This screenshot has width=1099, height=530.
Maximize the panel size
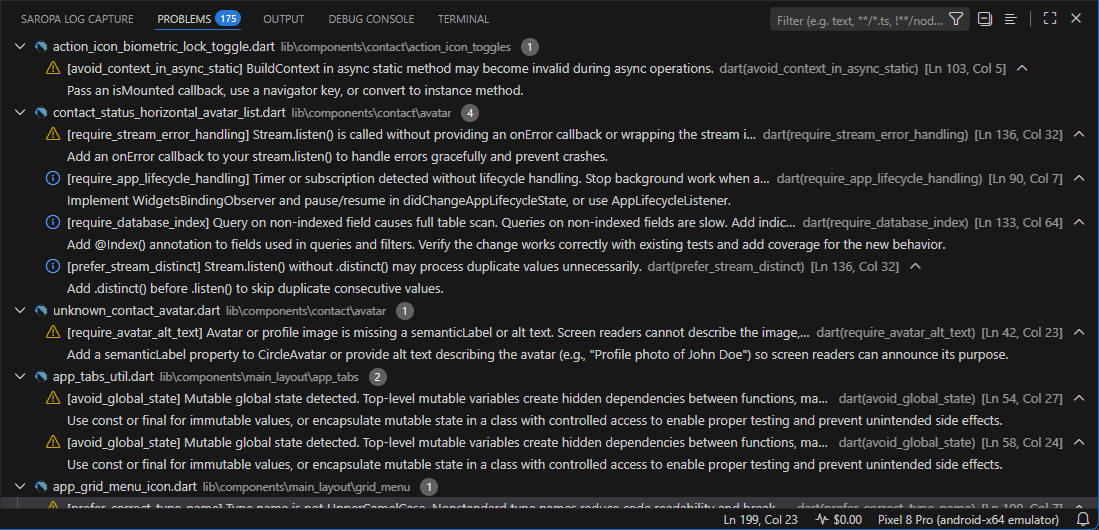click(1050, 19)
